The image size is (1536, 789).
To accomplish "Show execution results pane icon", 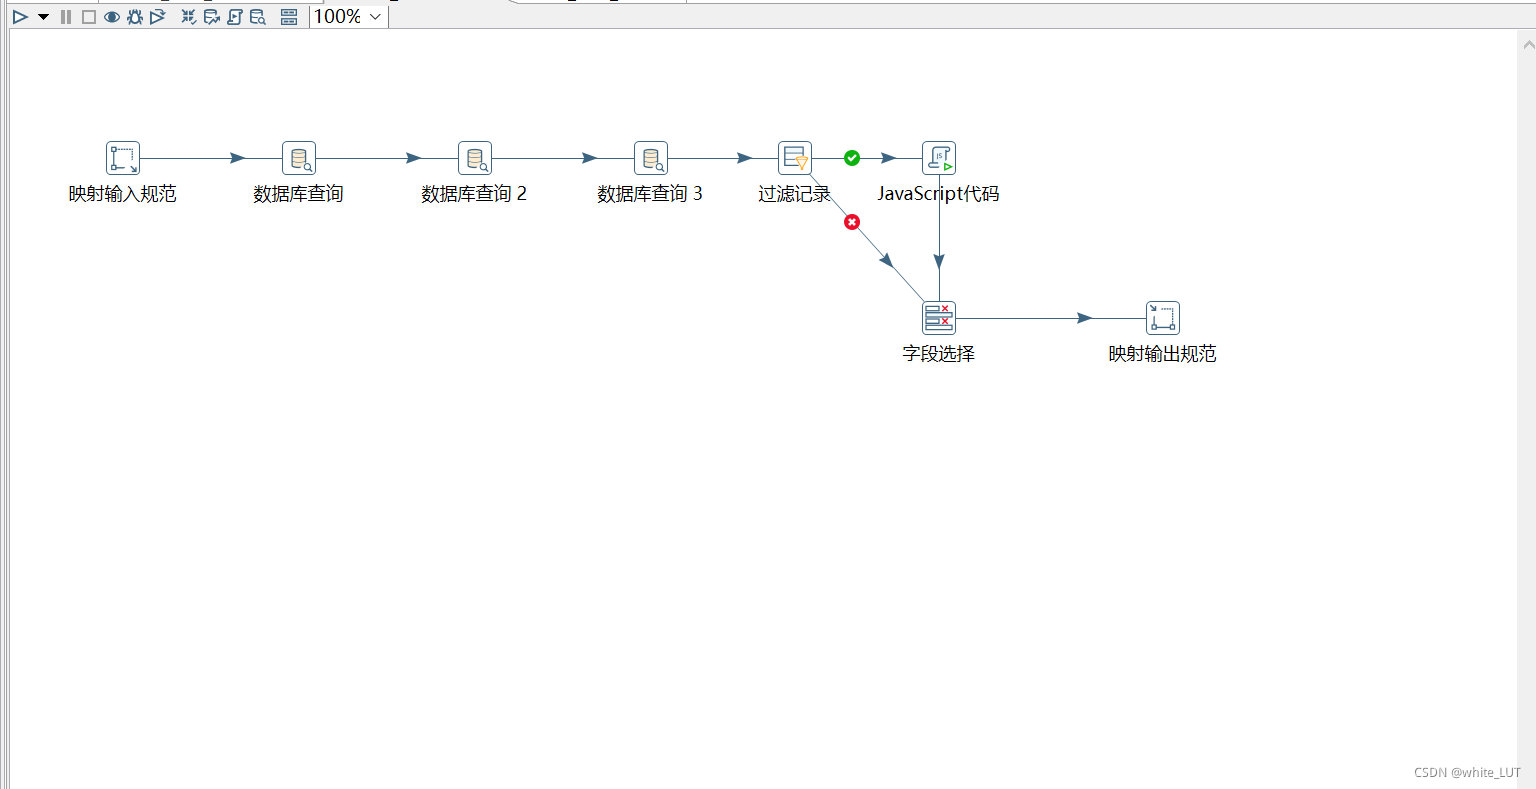I will 289,17.
